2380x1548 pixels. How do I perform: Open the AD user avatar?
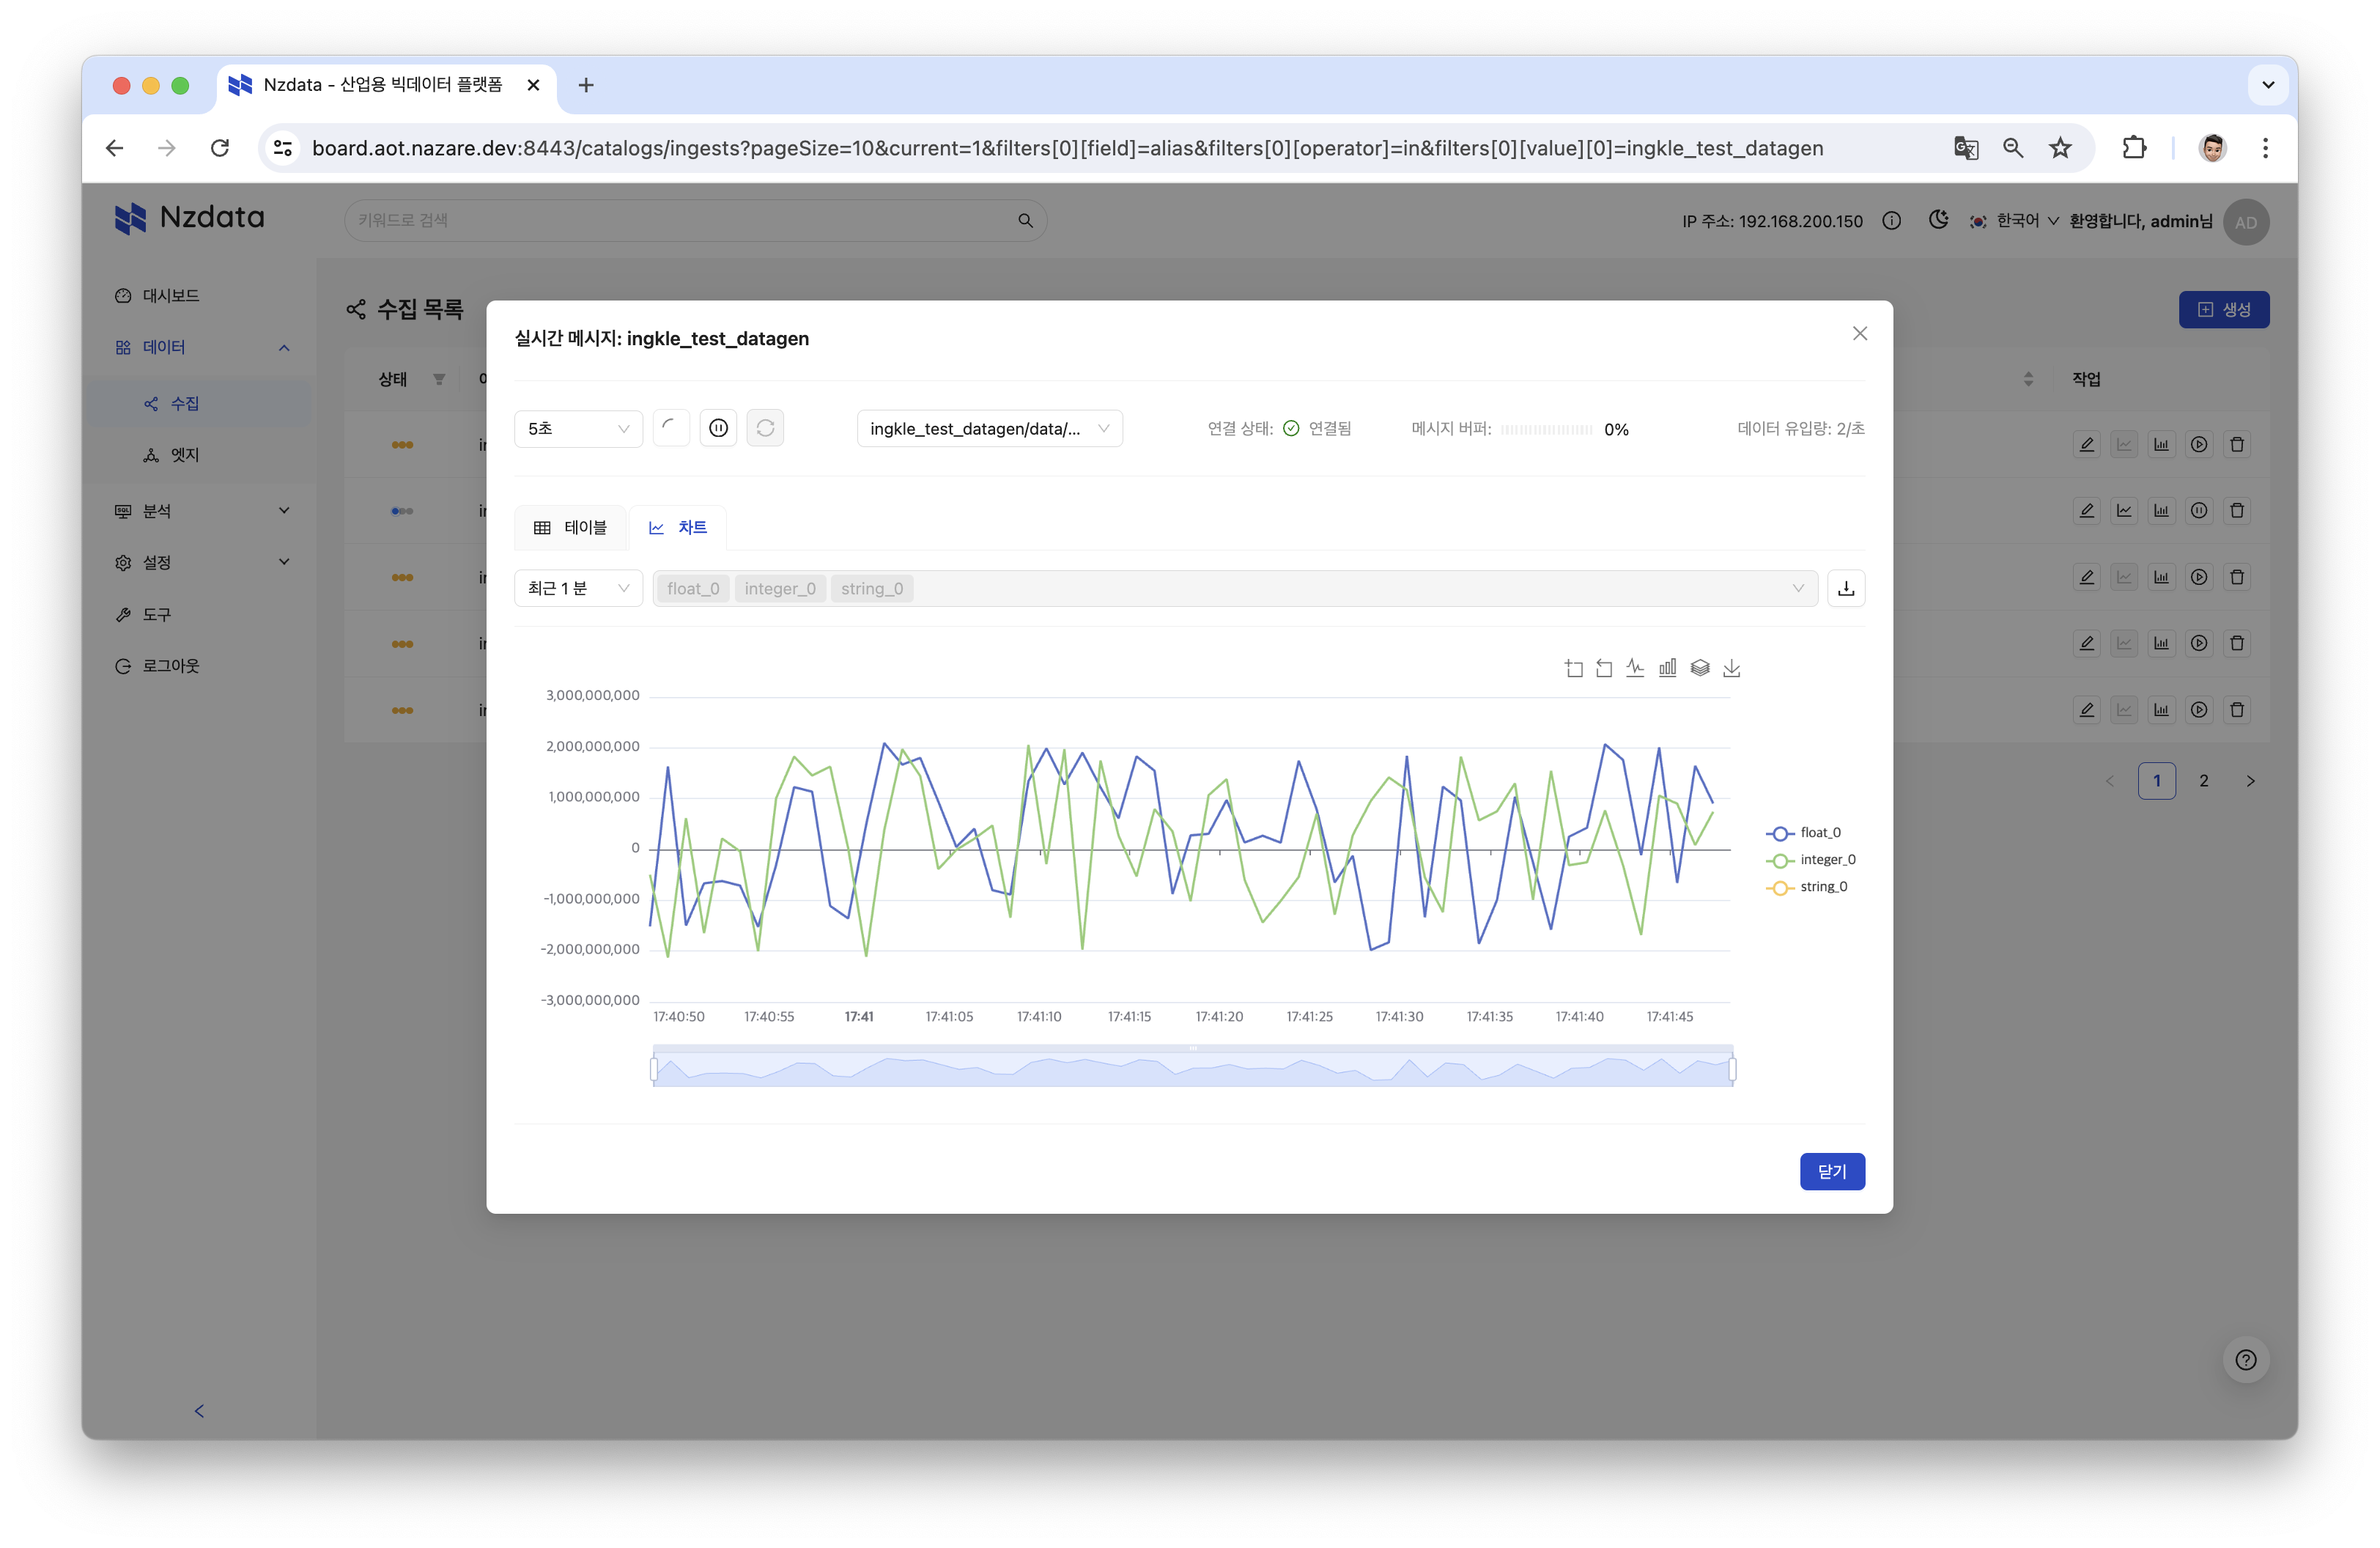point(2246,222)
